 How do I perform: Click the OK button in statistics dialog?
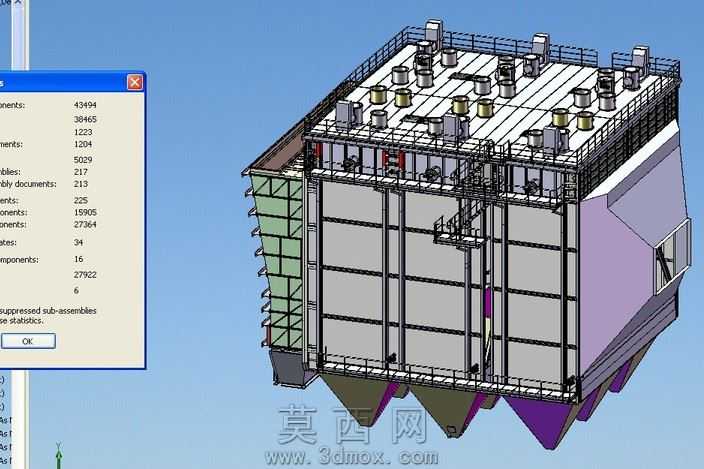click(x=28, y=341)
